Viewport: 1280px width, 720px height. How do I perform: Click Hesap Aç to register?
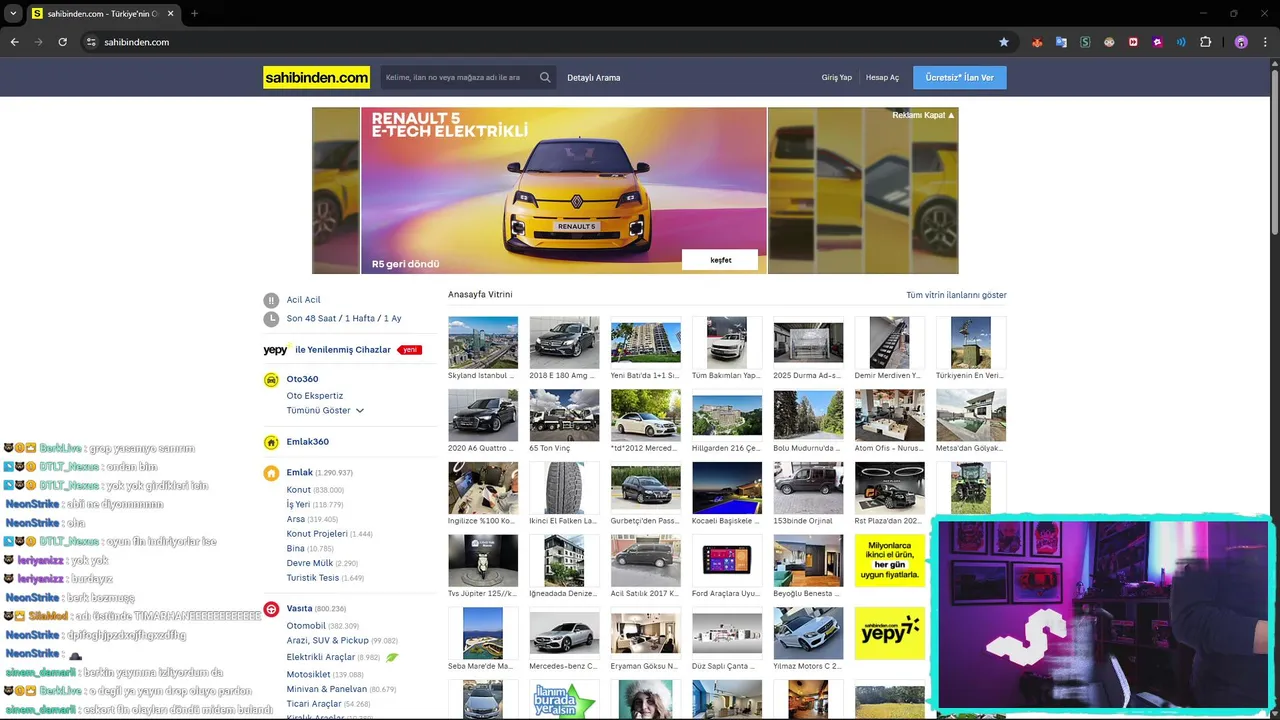[882, 77]
